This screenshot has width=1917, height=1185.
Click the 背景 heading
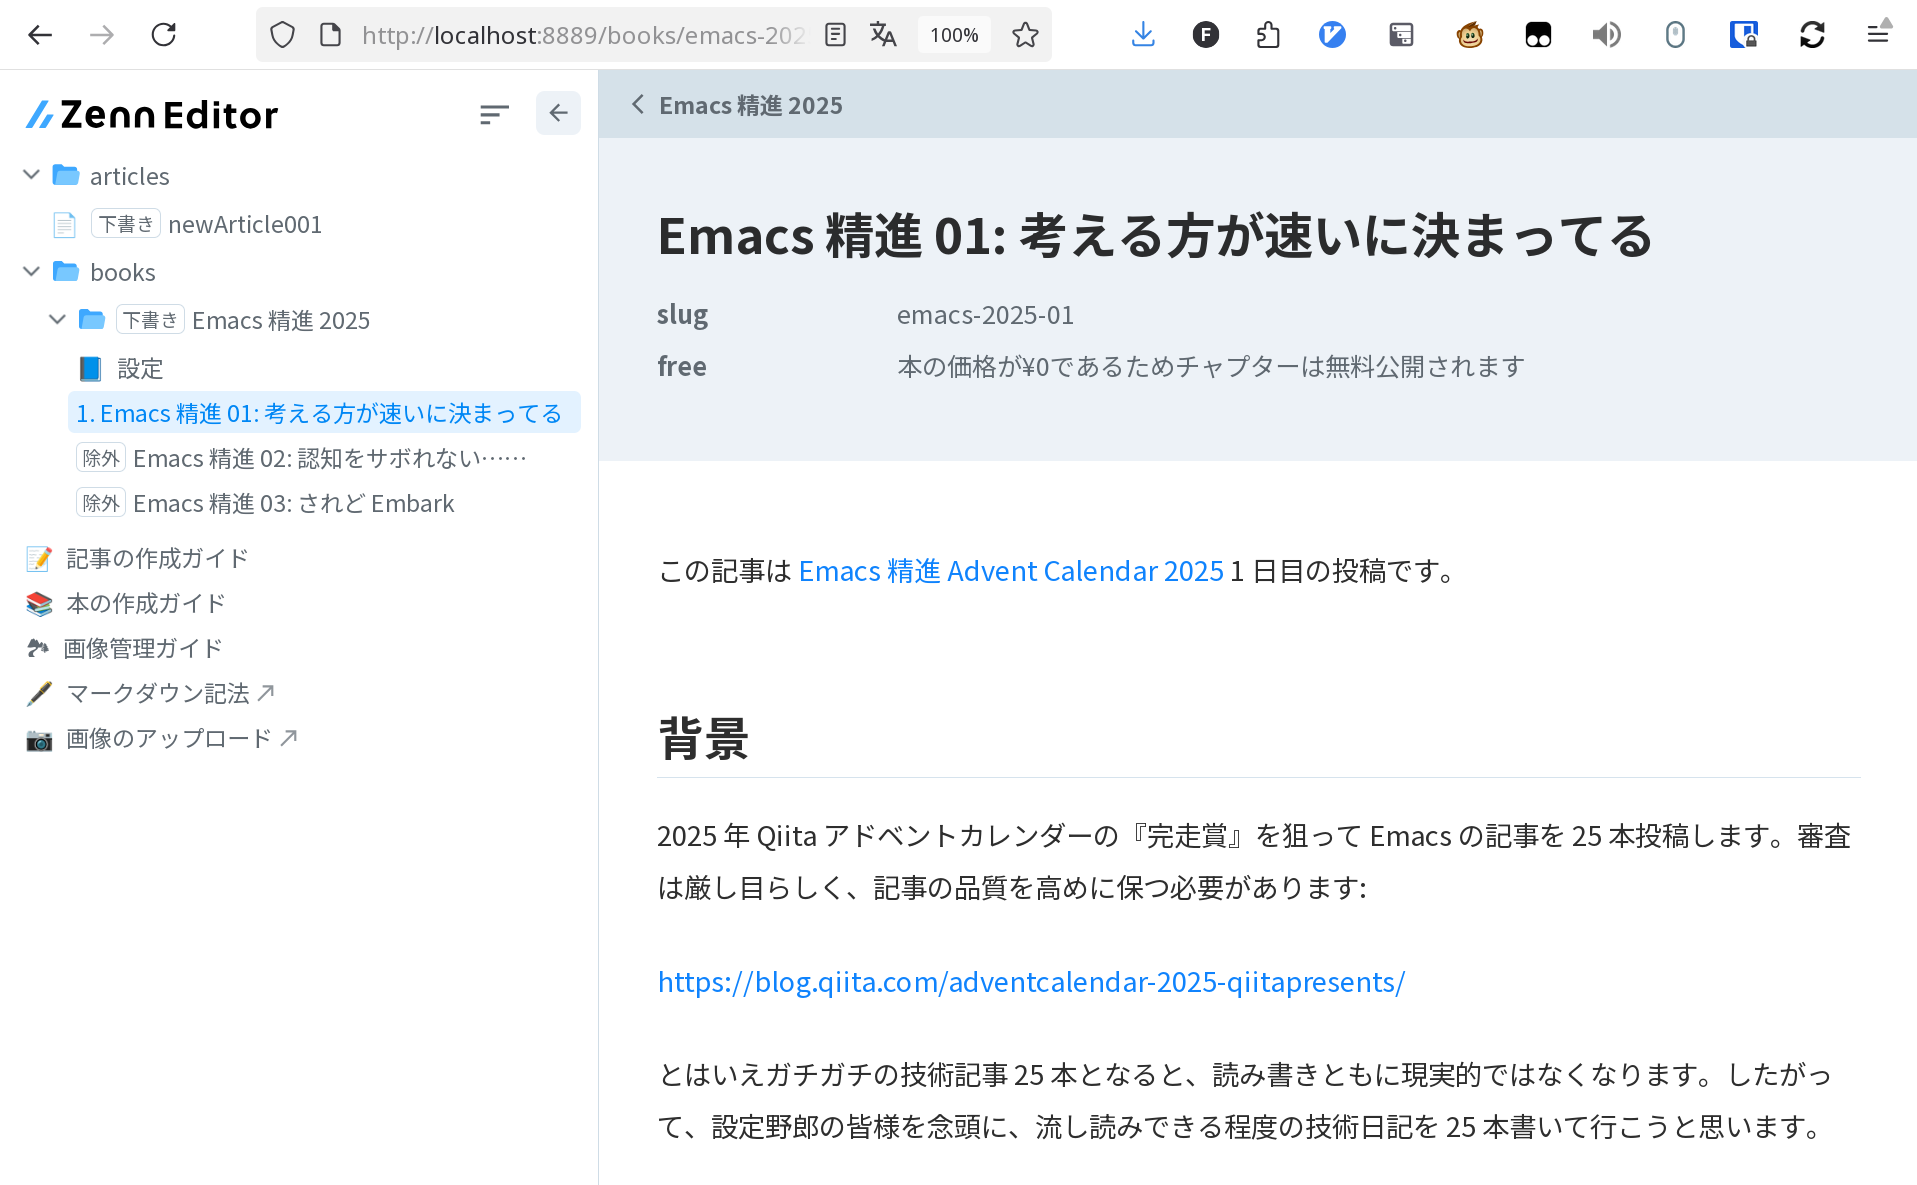[x=703, y=739]
